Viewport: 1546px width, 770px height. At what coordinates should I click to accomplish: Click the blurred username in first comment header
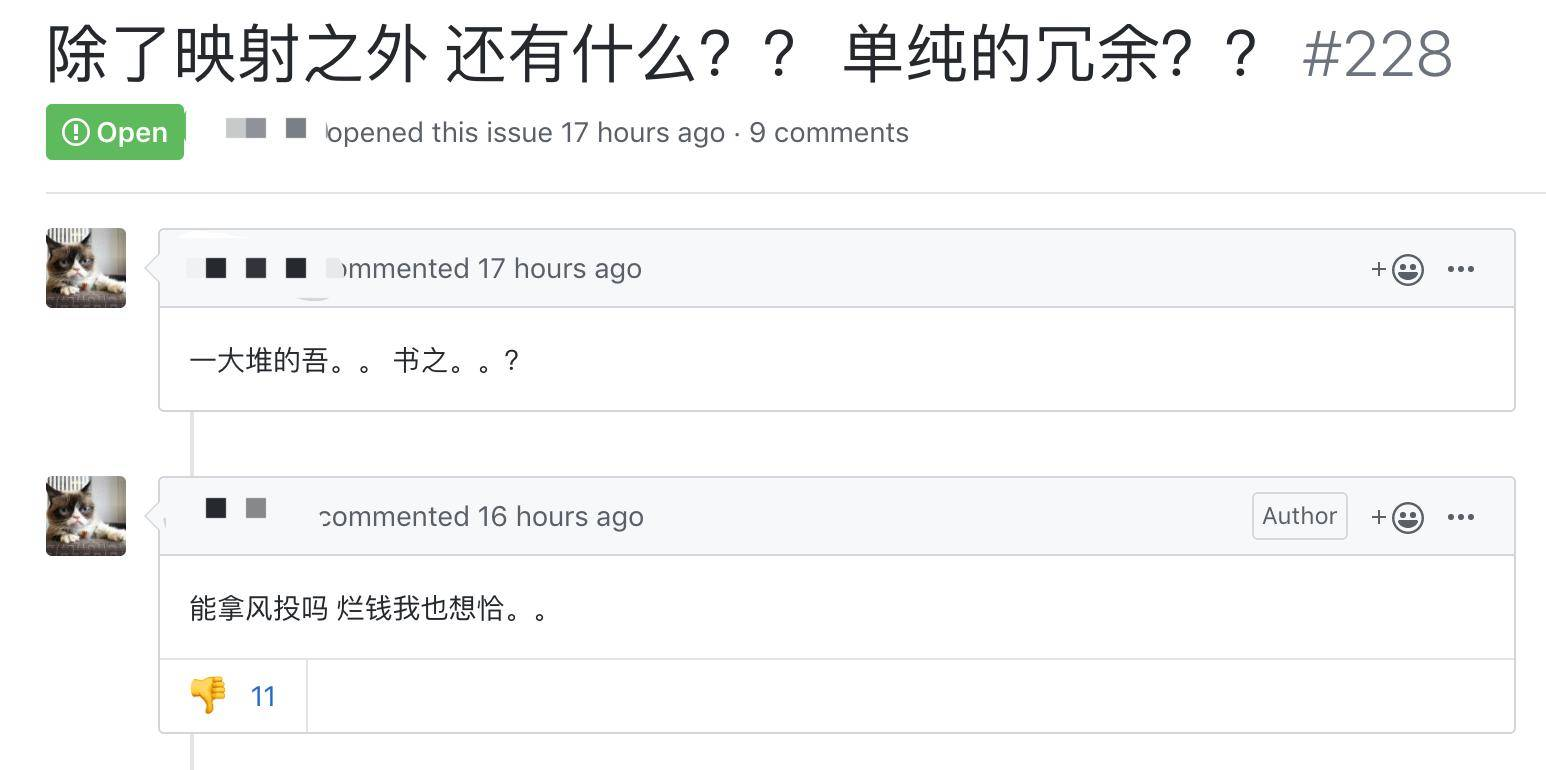point(256,268)
